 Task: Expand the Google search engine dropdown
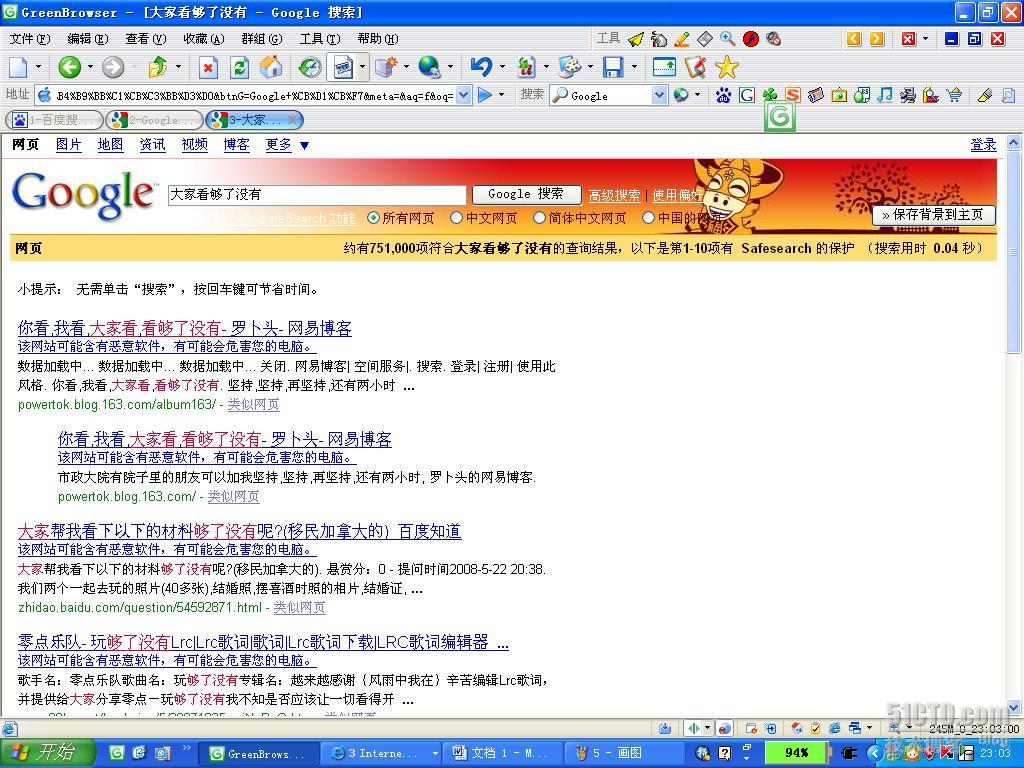pos(659,95)
